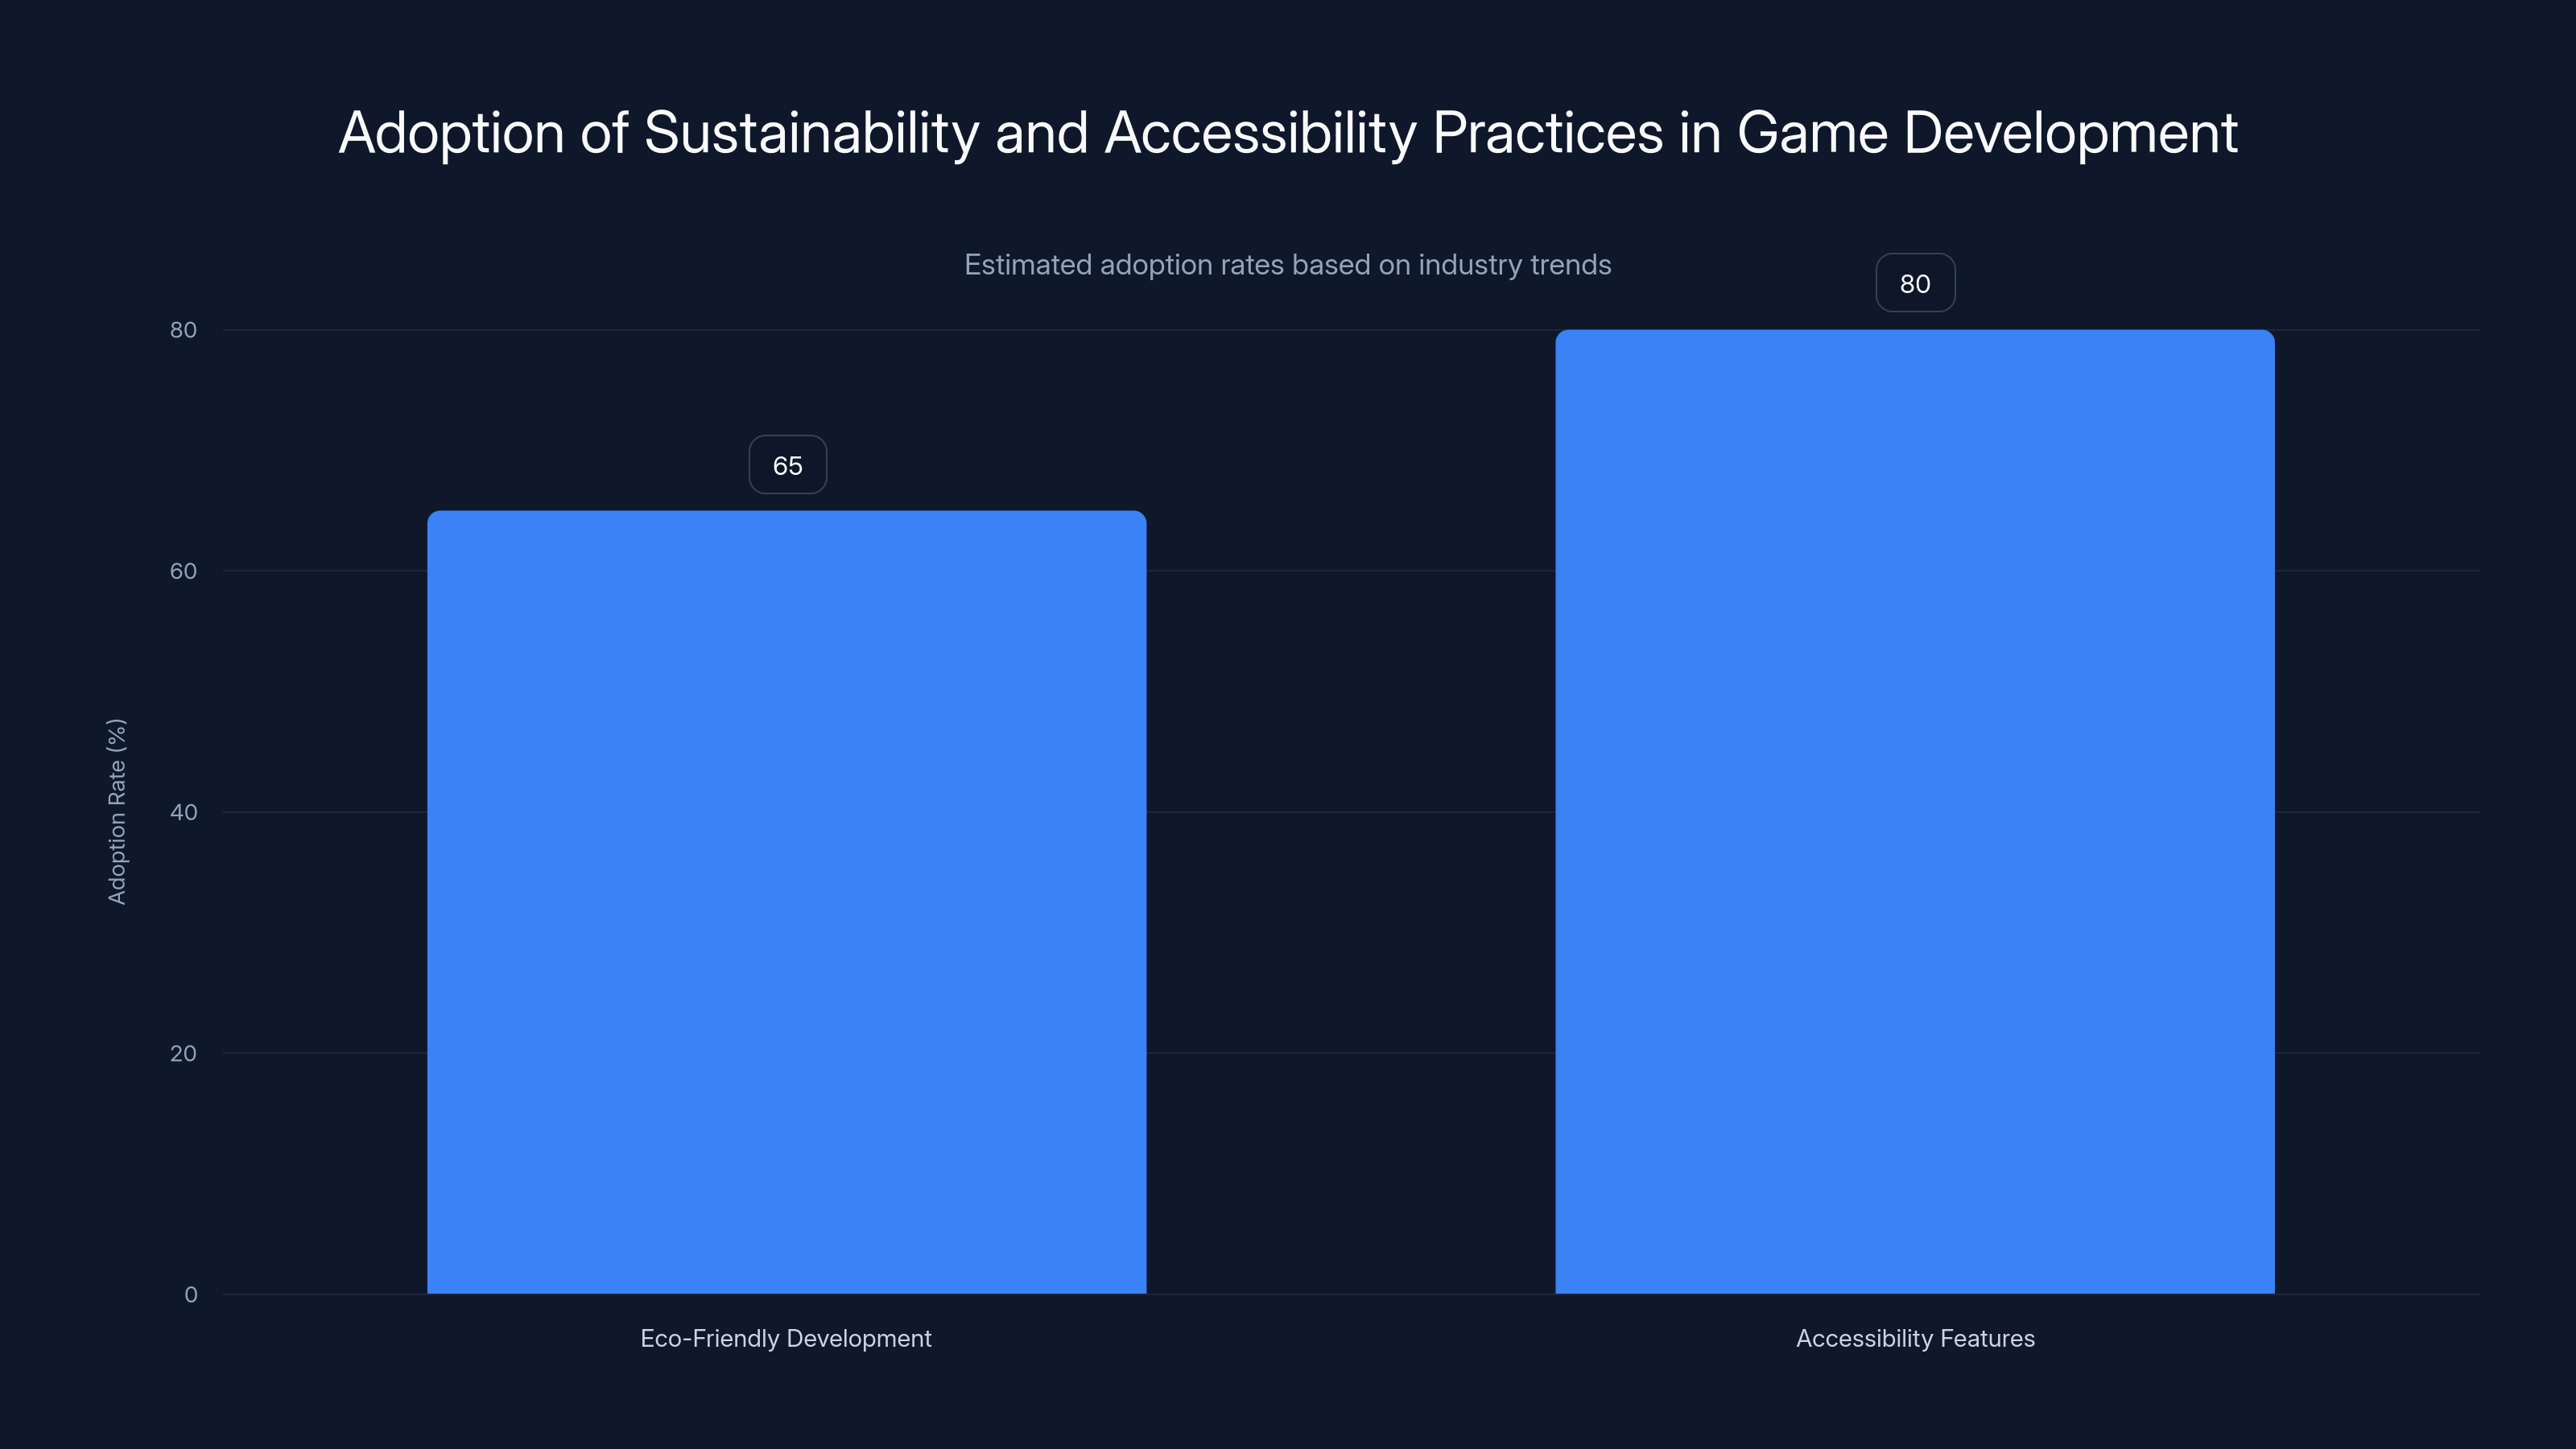Click the y-axis tick label 0
This screenshot has width=2576, height=1449.
[191, 1294]
